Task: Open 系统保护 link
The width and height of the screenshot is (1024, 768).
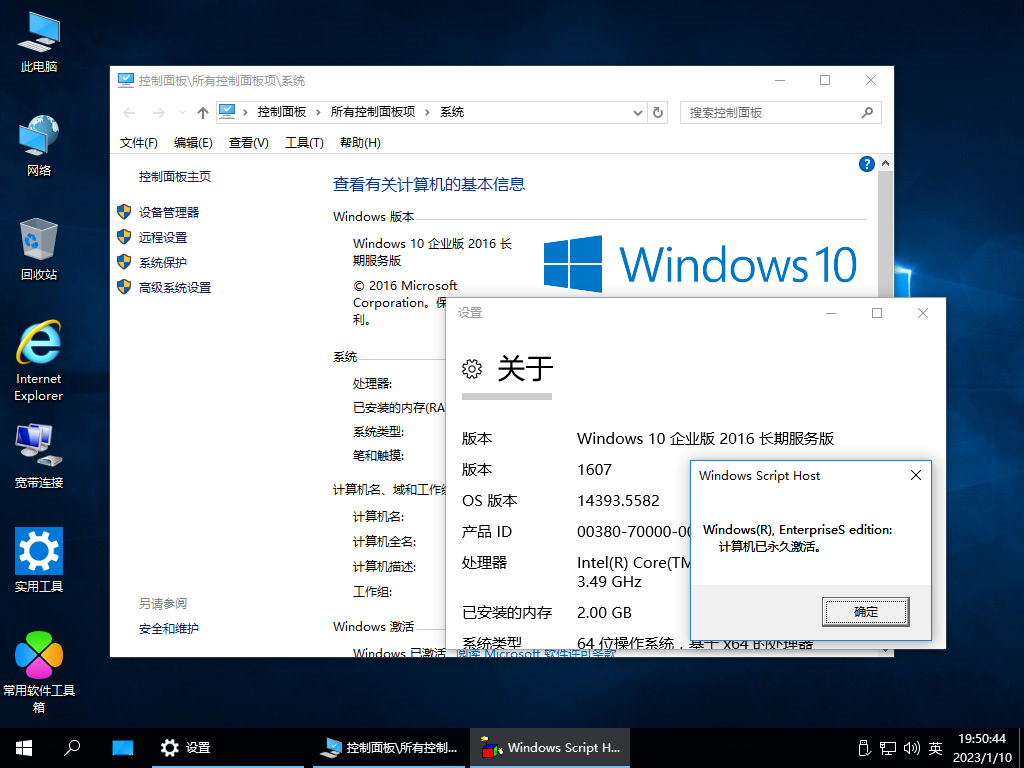Action: 163,263
